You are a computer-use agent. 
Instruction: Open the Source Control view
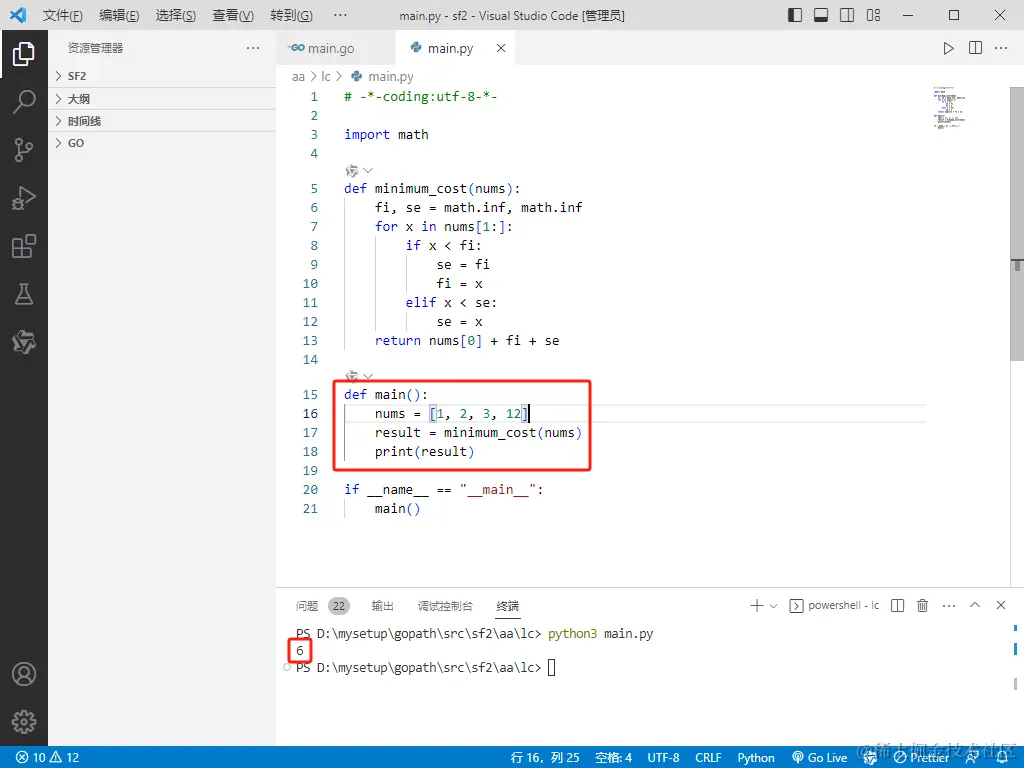tap(24, 150)
